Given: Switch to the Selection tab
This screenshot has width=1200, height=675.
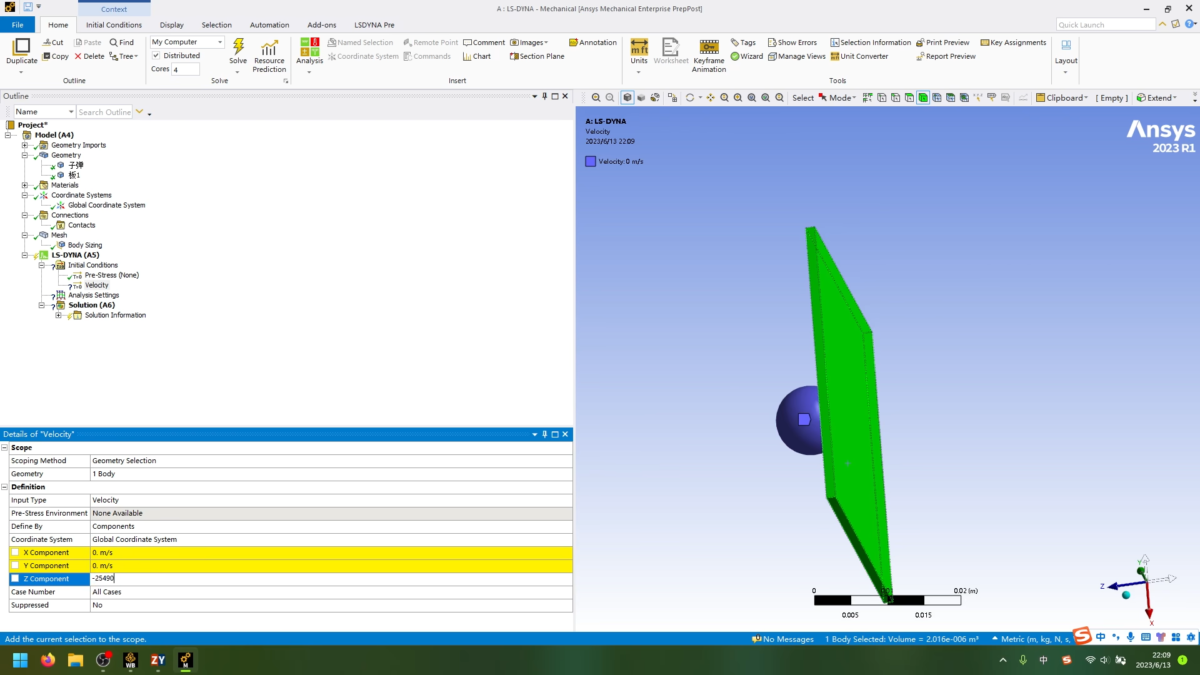Looking at the screenshot, I should 216,24.
